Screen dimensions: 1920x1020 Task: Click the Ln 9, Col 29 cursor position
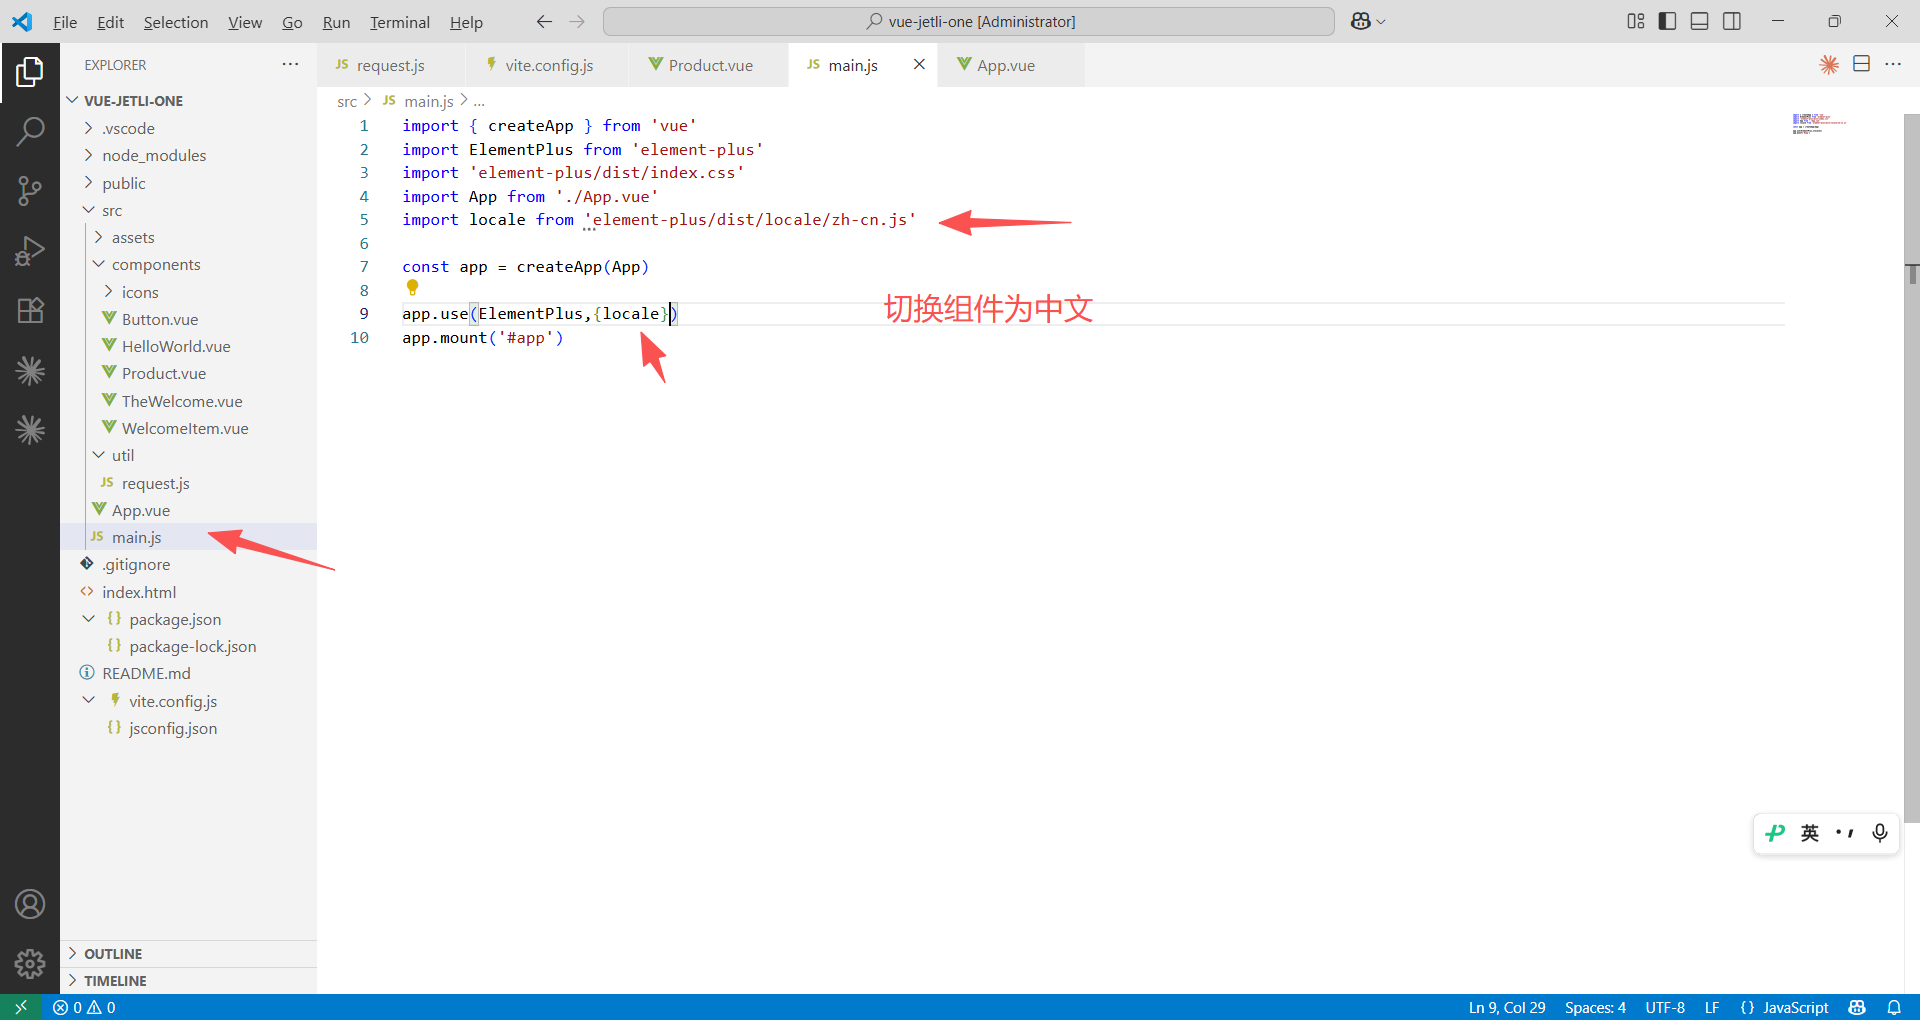pyautogui.click(x=1507, y=1007)
